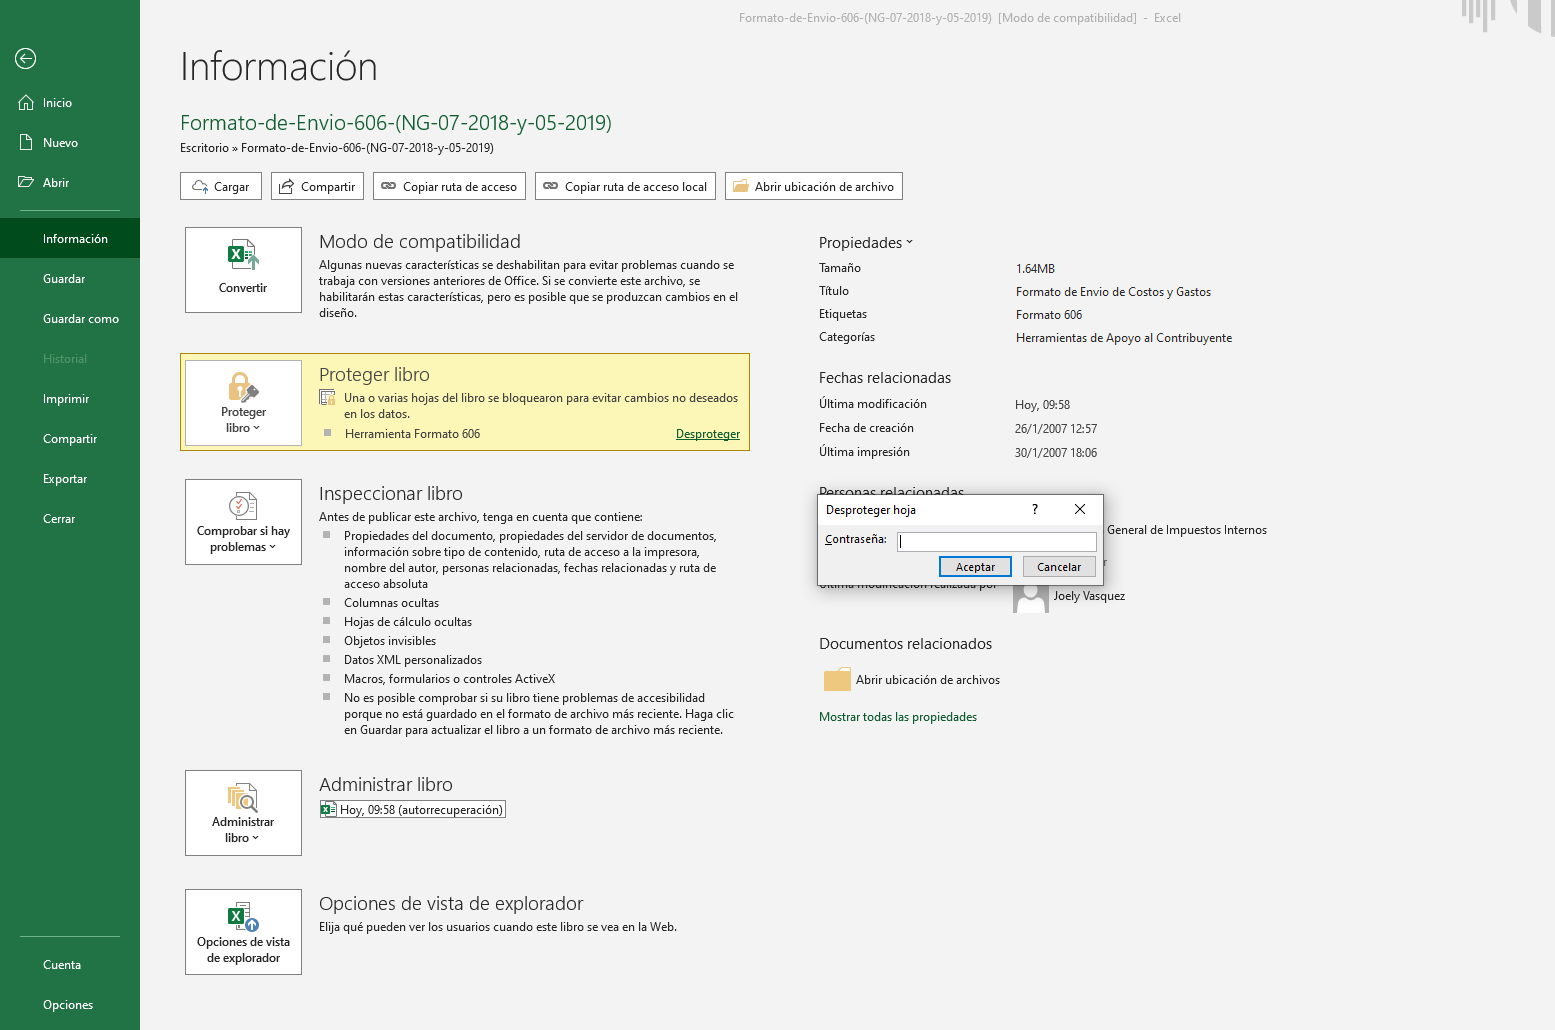The height and width of the screenshot is (1030, 1555).
Task: Click the protected sheet icon beside warning
Action: click(327, 398)
